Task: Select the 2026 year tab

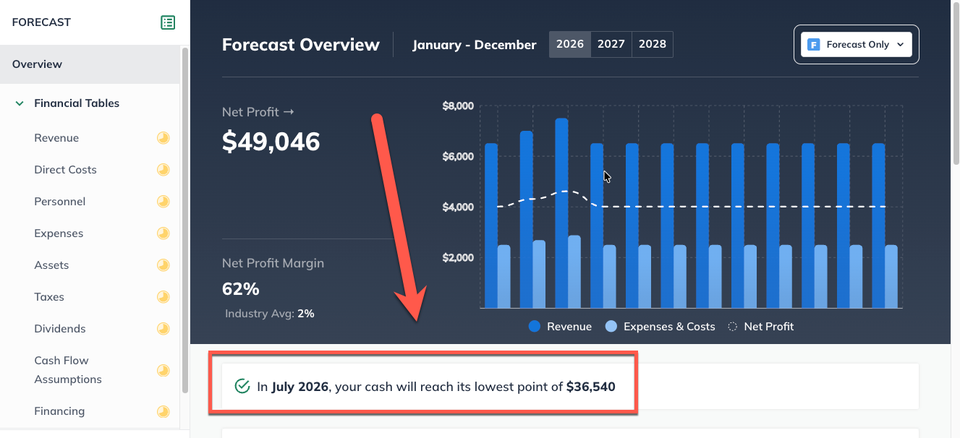Action: click(570, 45)
